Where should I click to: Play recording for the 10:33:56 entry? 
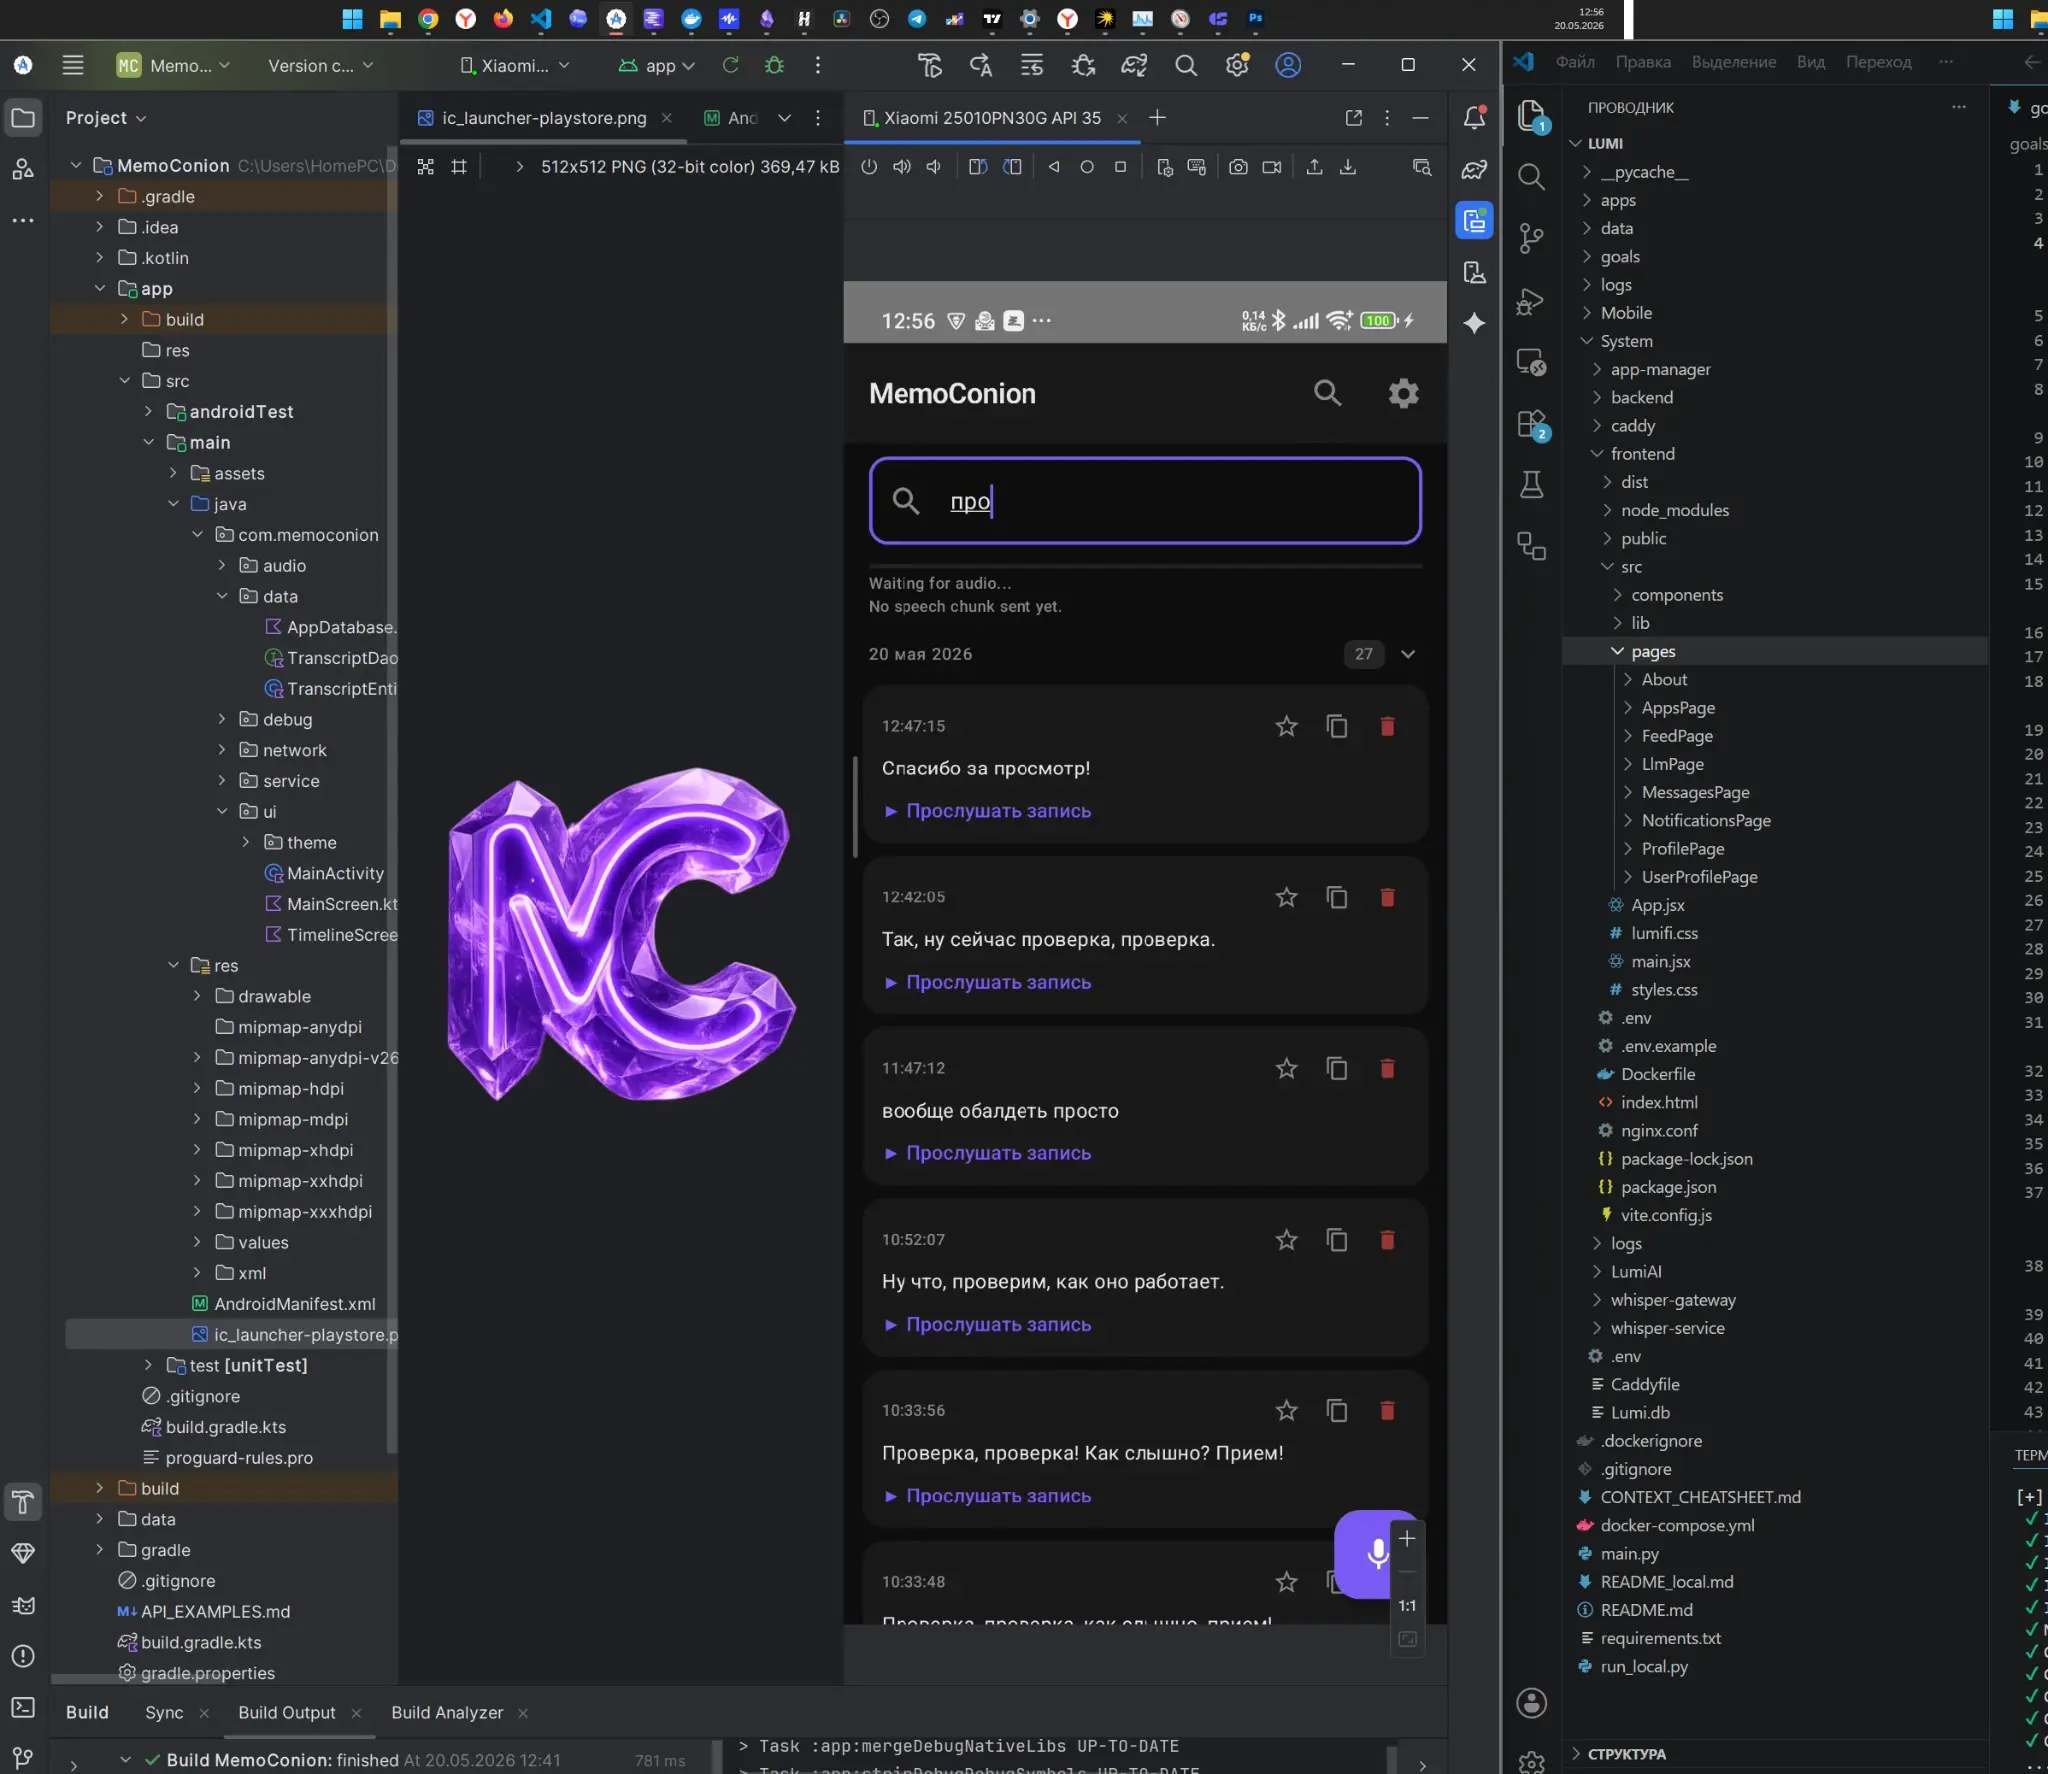pyautogui.click(x=987, y=1496)
